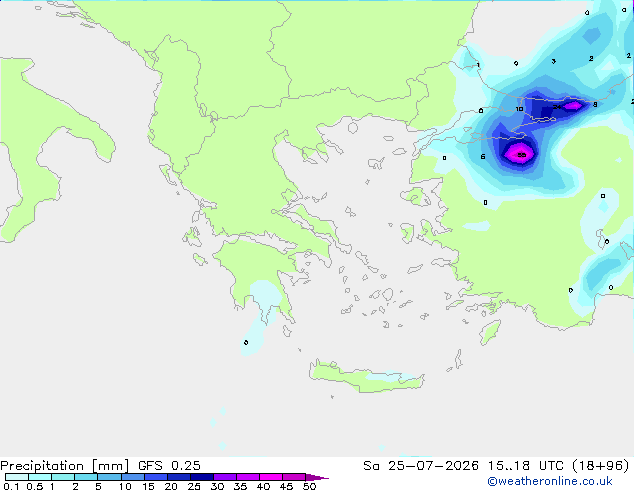Viewport: 634px width, 490px height.
Task: Click the "25" legend tick label
Action: click(194, 486)
